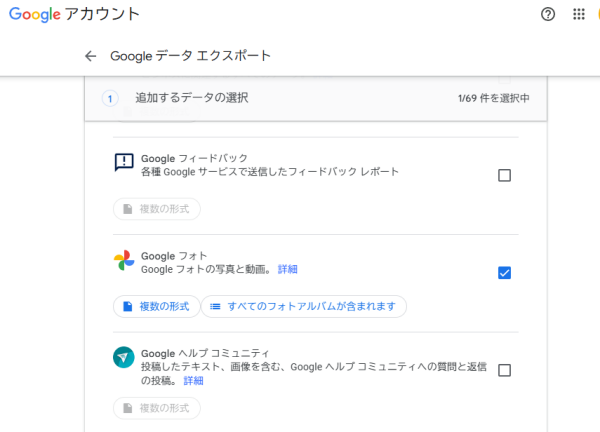Open 詳細 link for Google ヘルプ コミュニティ
Image resolution: width=600 pixels, height=432 pixels.
[x=193, y=381]
